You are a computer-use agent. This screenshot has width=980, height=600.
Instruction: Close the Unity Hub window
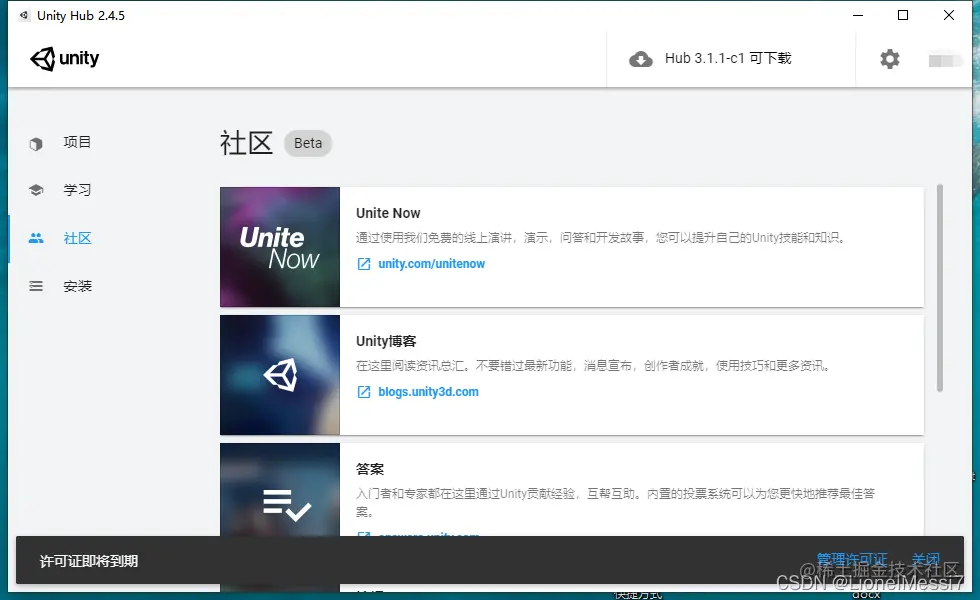pos(949,15)
